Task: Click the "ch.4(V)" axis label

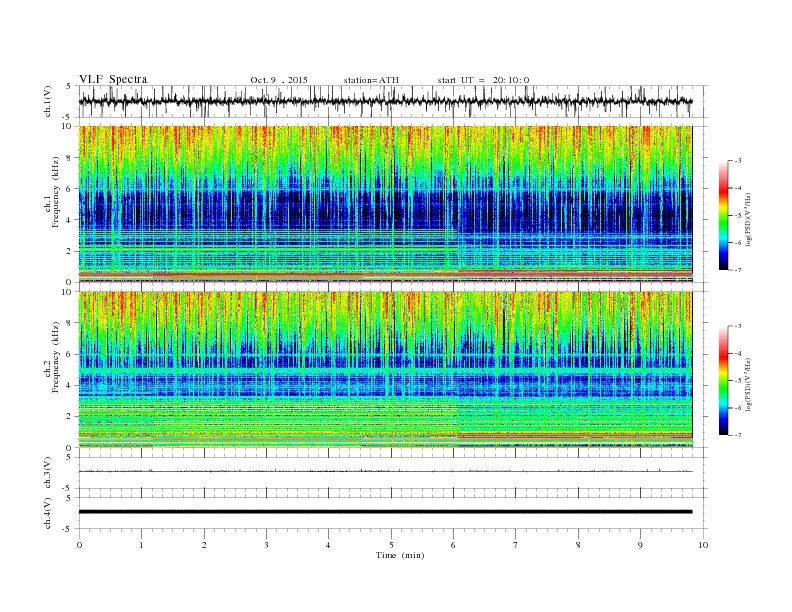Action: point(48,513)
